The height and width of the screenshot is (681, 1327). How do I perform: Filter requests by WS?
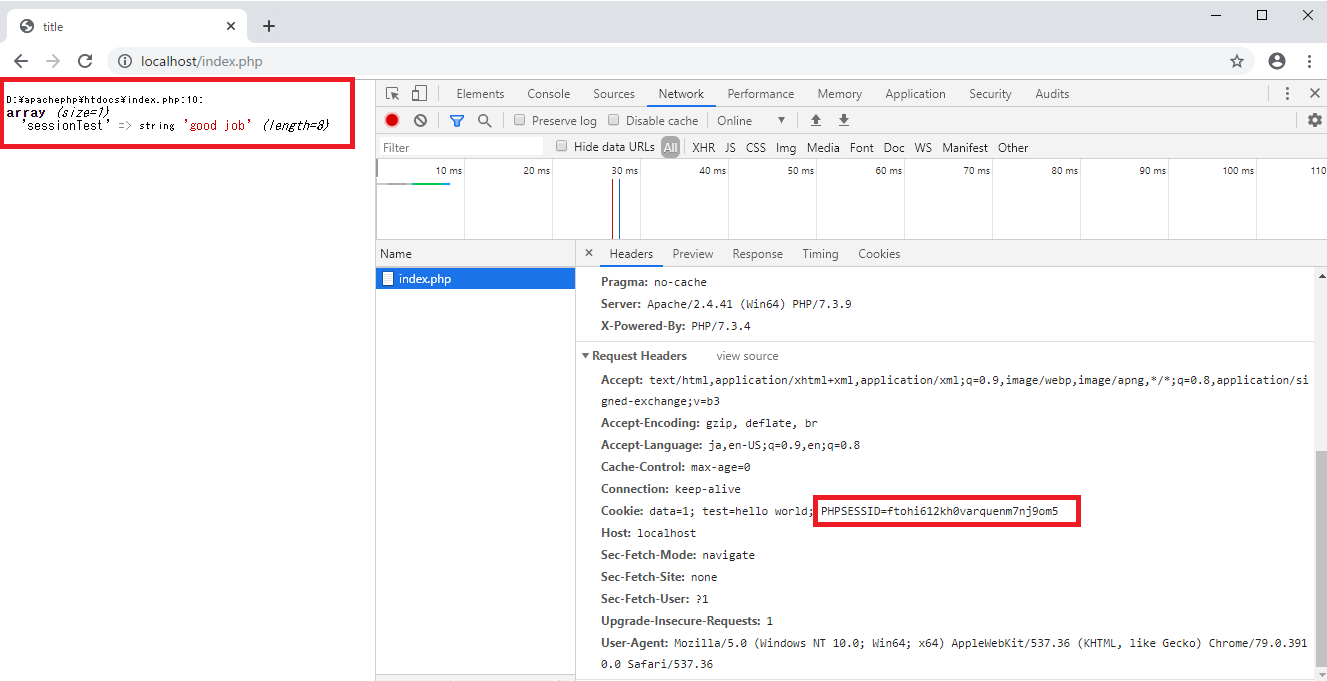pos(923,147)
